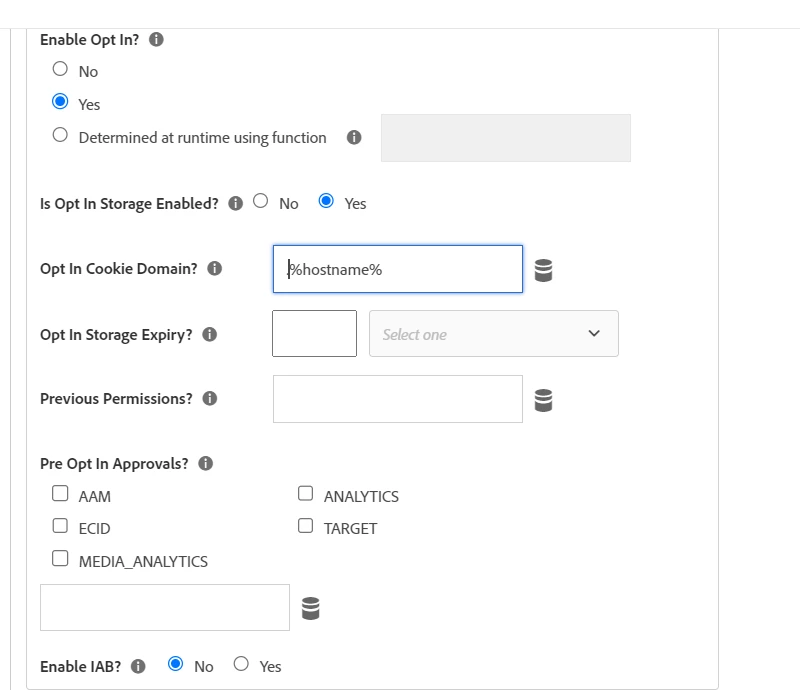Open data element picker below approvals checkboxes
The width and height of the screenshot is (800, 690).
[x=311, y=608]
